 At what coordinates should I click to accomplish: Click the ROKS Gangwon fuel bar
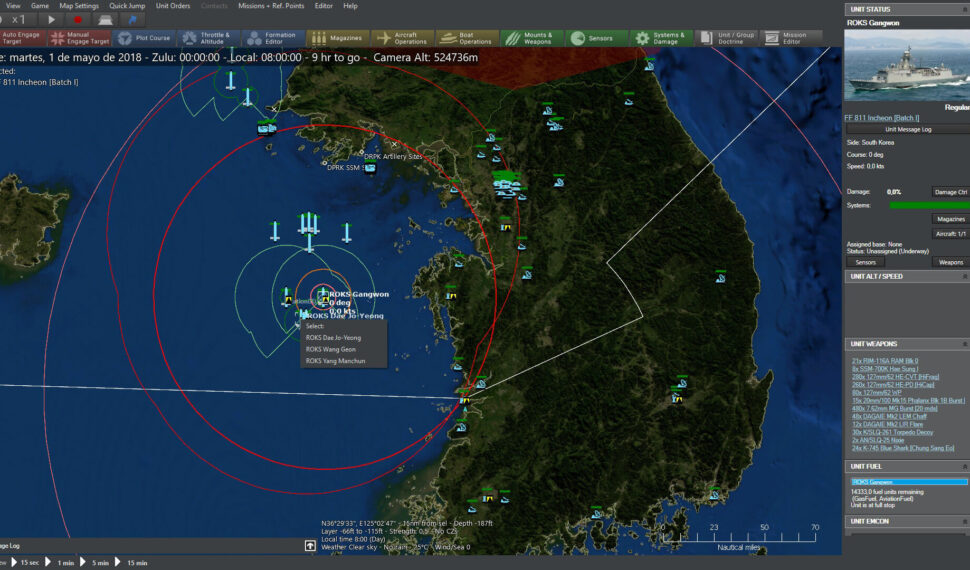(908, 482)
